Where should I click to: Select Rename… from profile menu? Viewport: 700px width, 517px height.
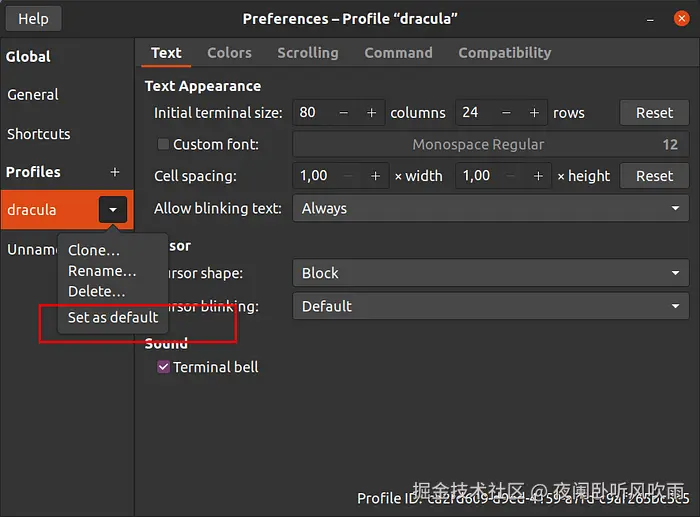coord(102,271)
